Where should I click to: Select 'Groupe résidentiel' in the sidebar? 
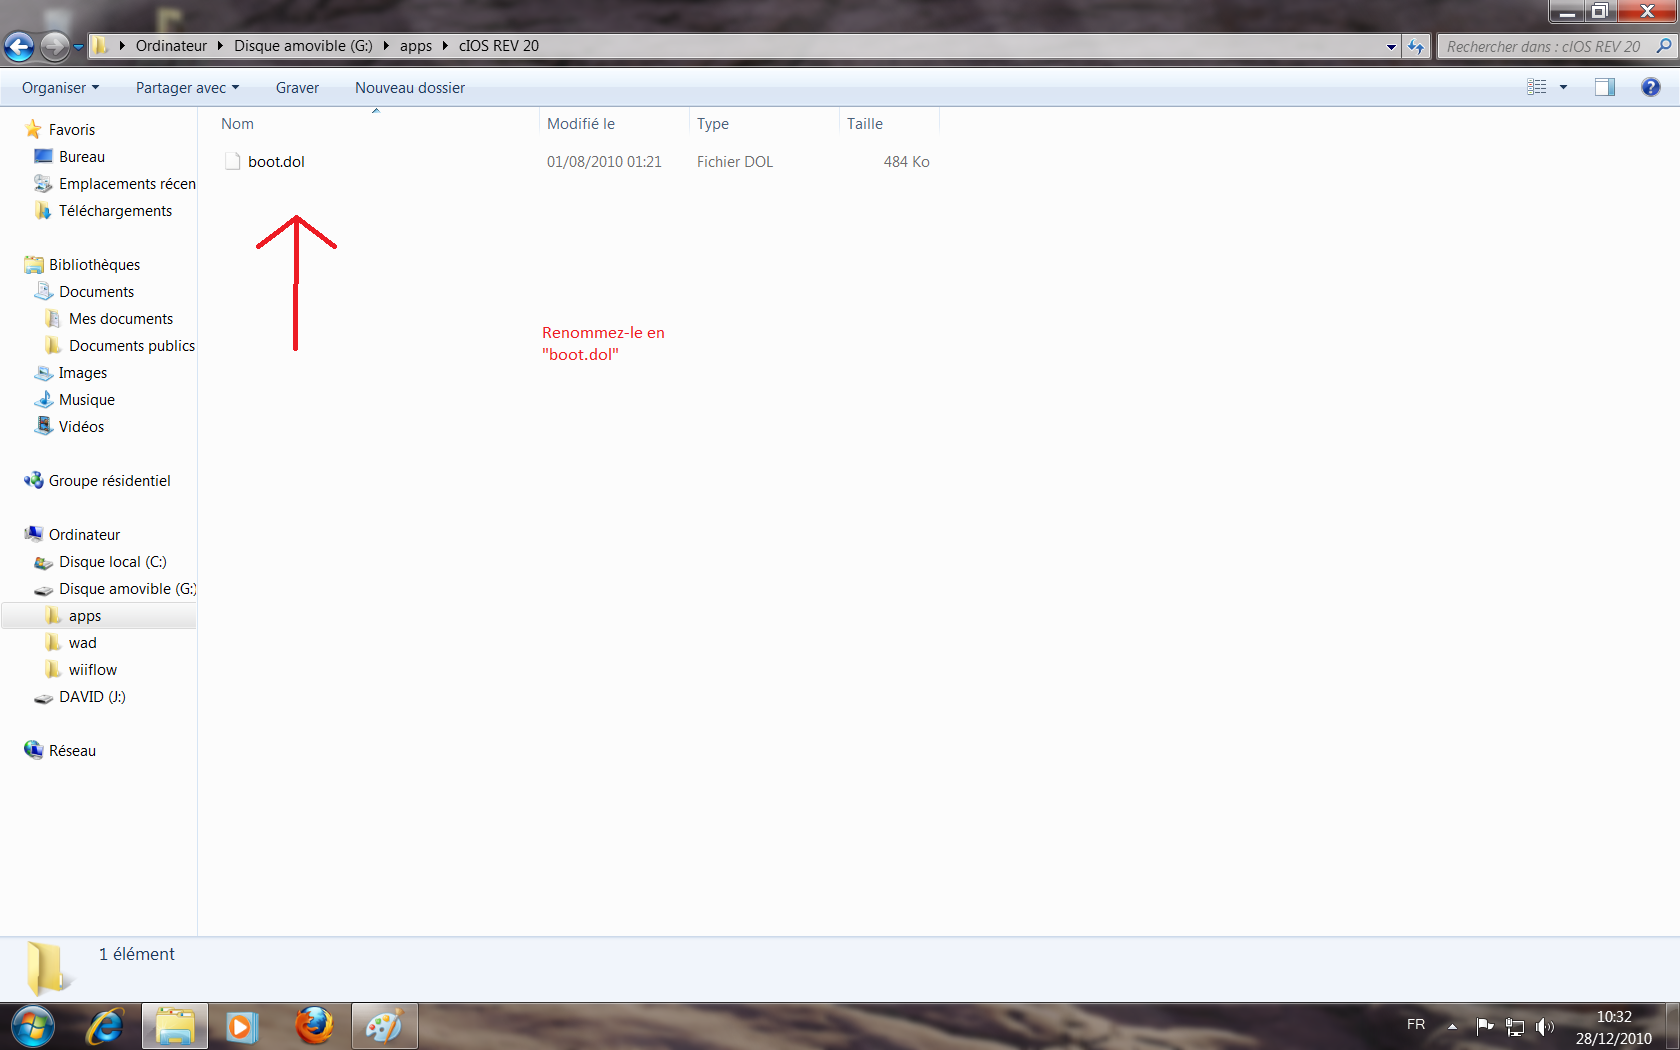point(110,481)
